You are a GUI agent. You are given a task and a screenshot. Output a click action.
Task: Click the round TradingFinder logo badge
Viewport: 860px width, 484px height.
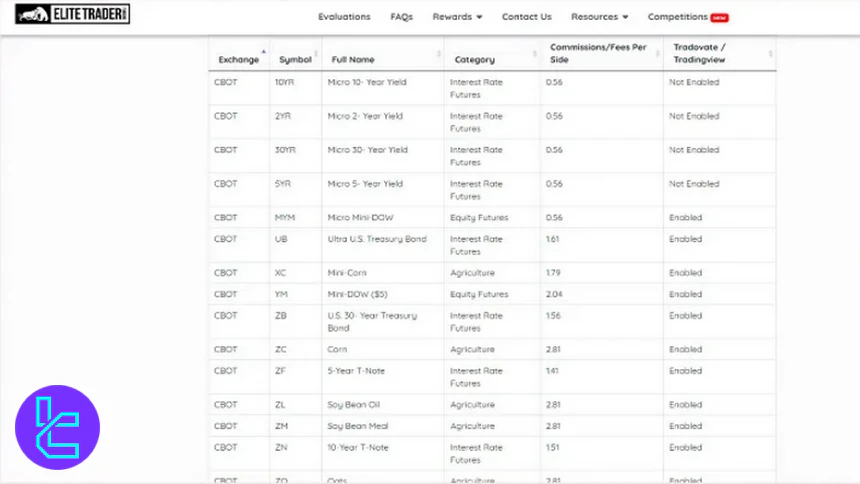coord(57,427)
